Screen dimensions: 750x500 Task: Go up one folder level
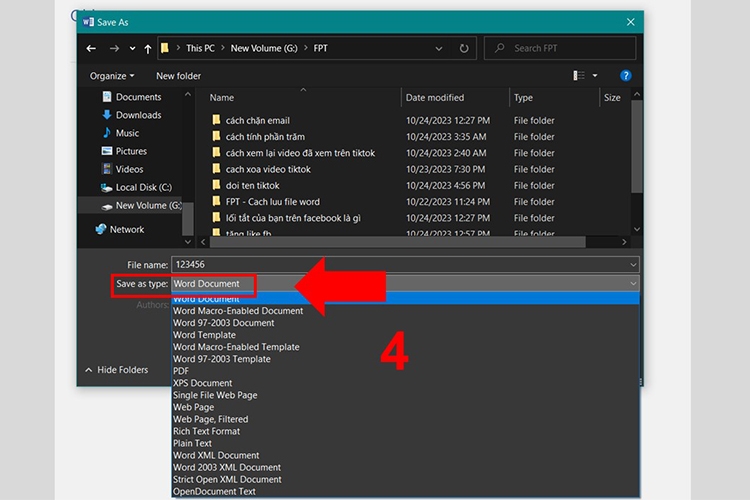[148, 48]
